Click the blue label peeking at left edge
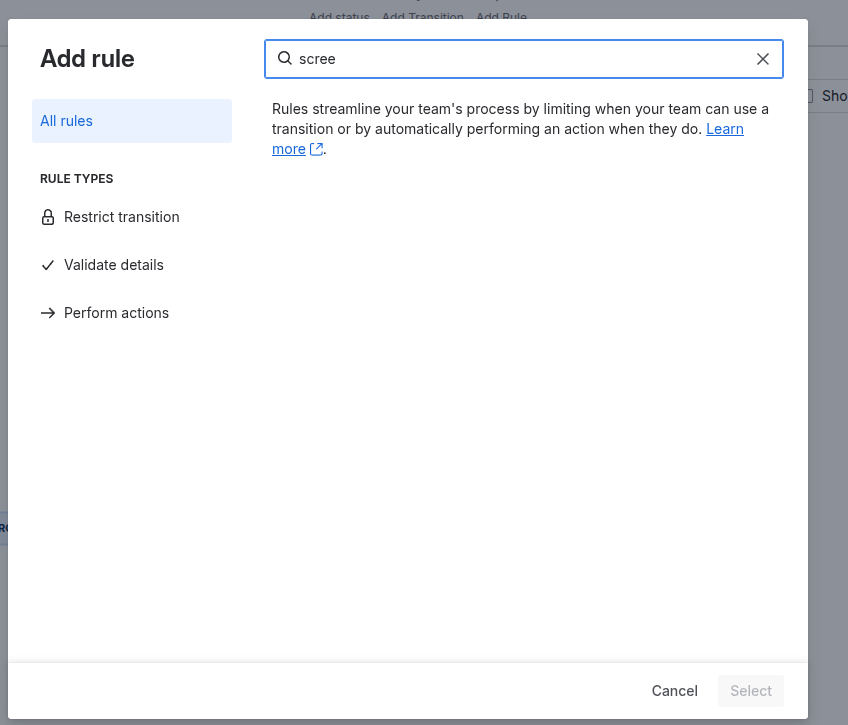Image resolution: width=848 pixels, height=725 pixels. click(4, 527)
